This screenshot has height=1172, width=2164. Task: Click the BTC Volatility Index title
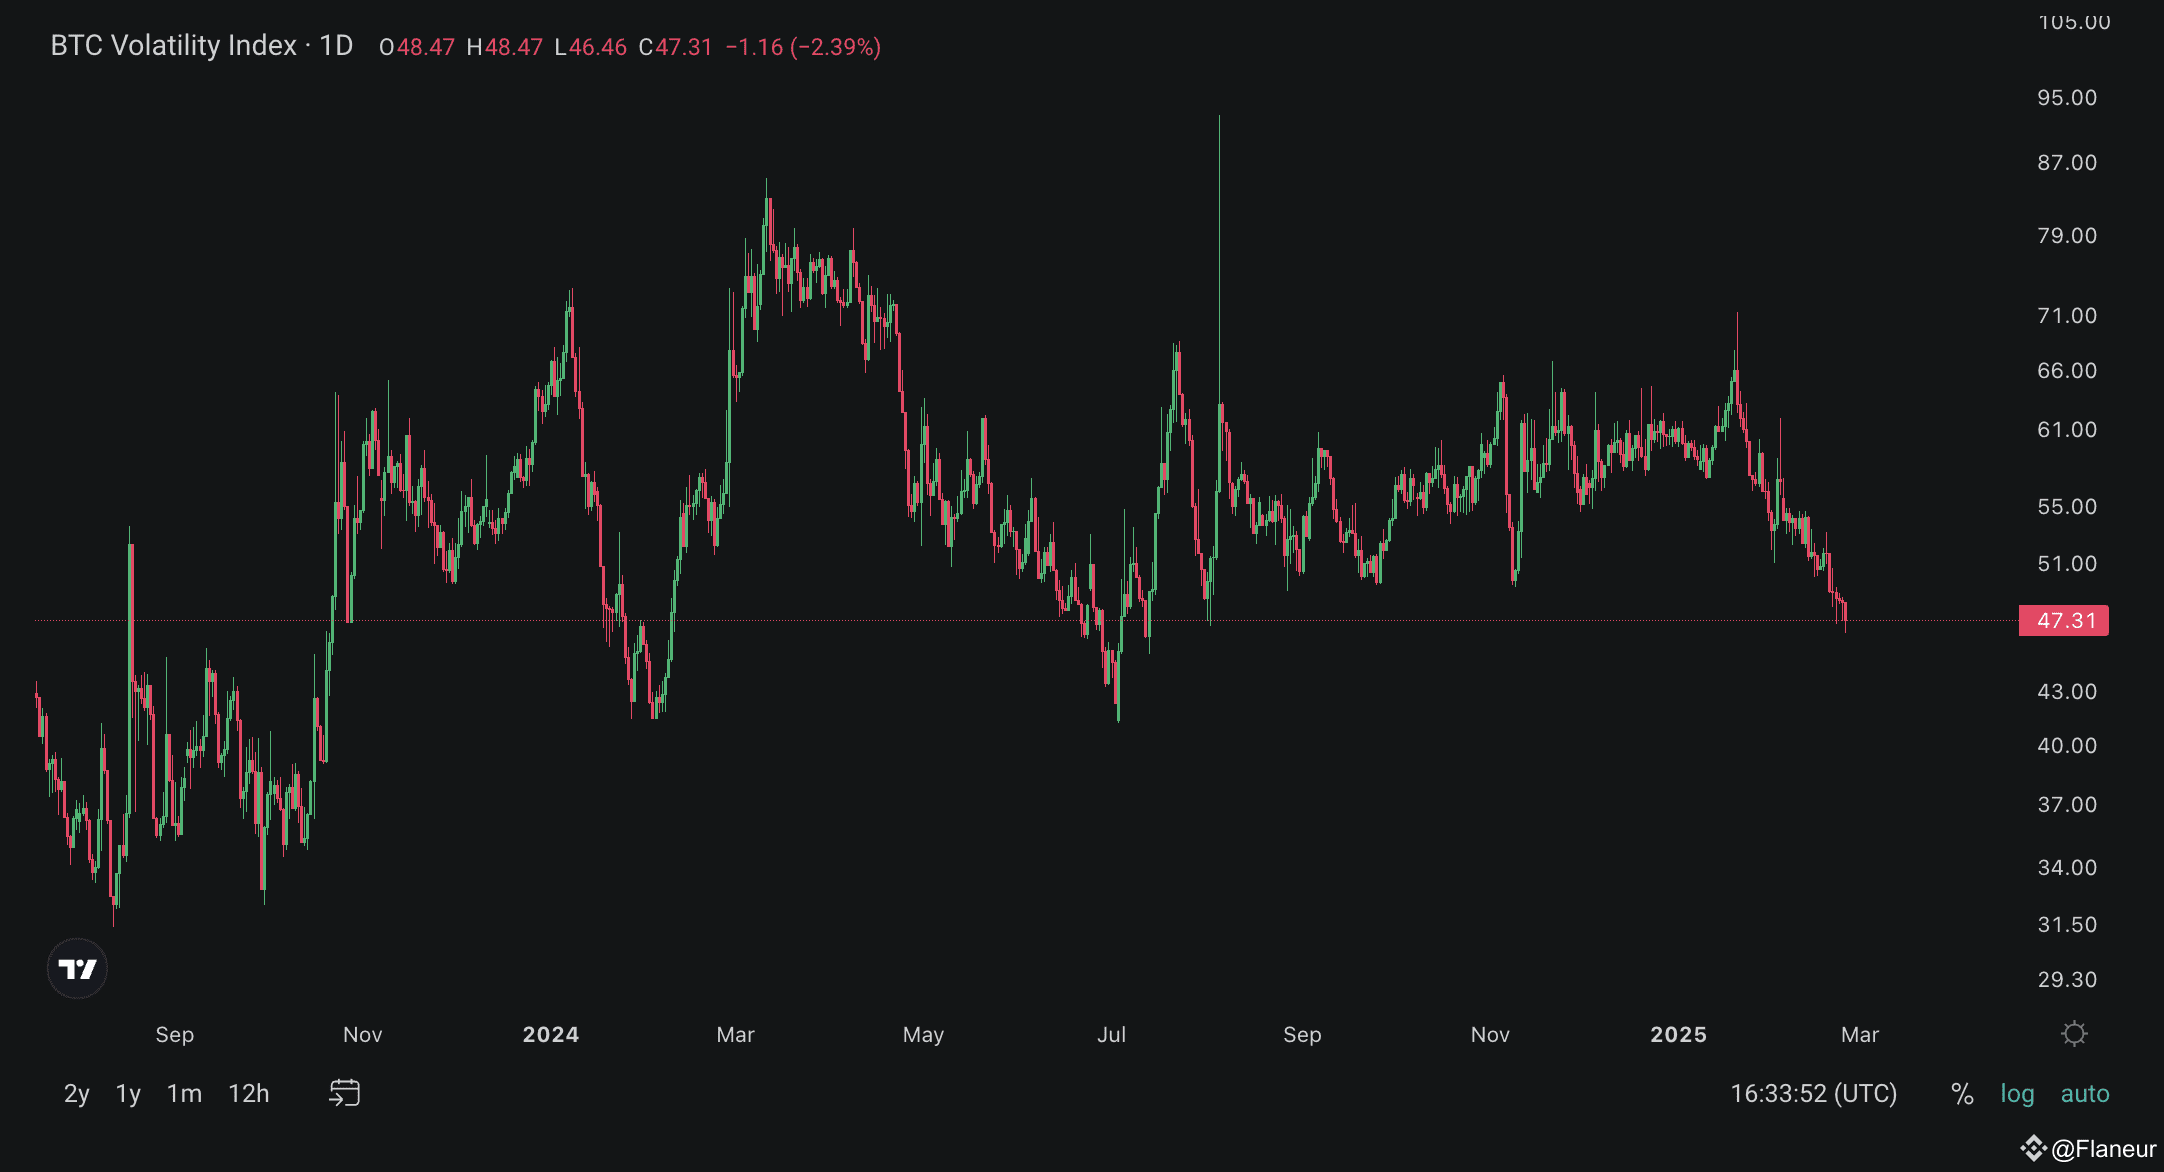pyautogui.click(x=173, y=46)
